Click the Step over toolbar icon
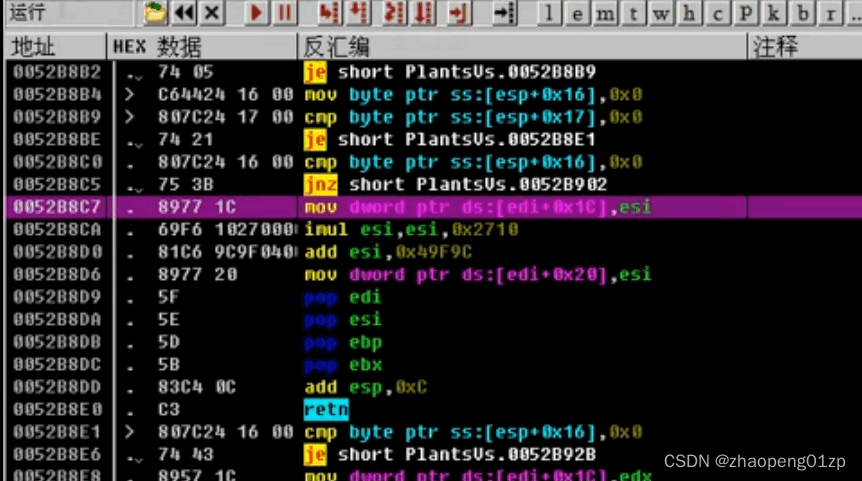Viewport: 862px width, 481px height. tap(360, 13)
